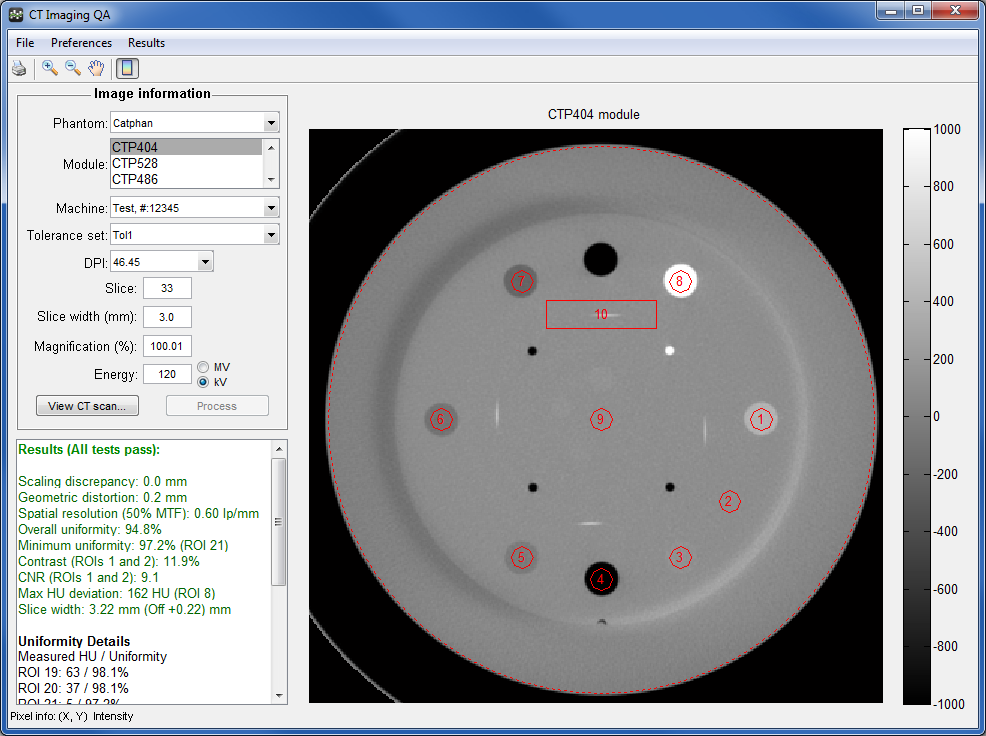The width and height of the screenshot is (986, 736).
Task: Select the Zoom Out tool
Action: (73, 68)
